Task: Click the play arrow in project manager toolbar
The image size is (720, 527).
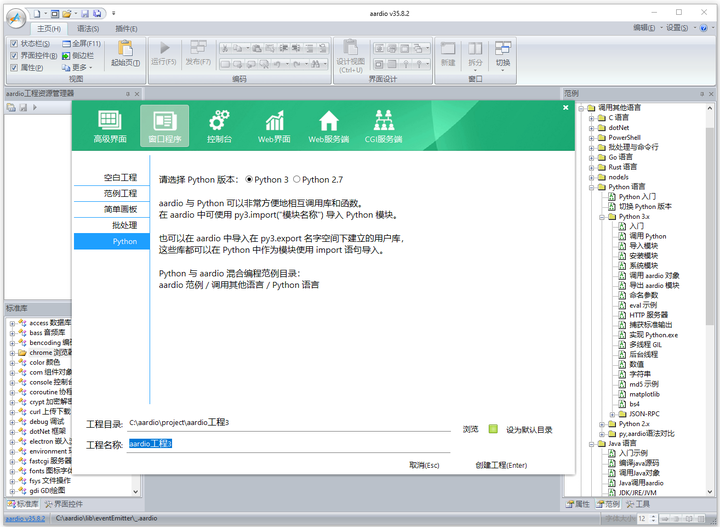Action: (x=34, y=107)
